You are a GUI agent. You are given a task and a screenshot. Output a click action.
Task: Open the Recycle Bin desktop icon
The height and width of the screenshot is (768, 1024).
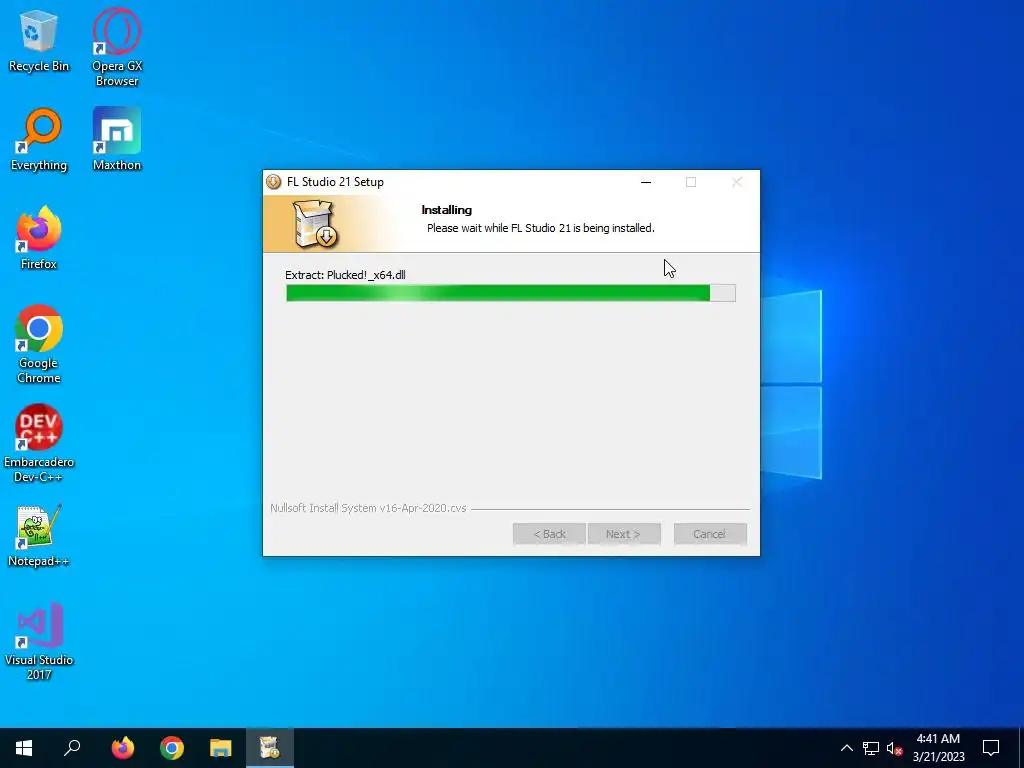tap(39, 40)
